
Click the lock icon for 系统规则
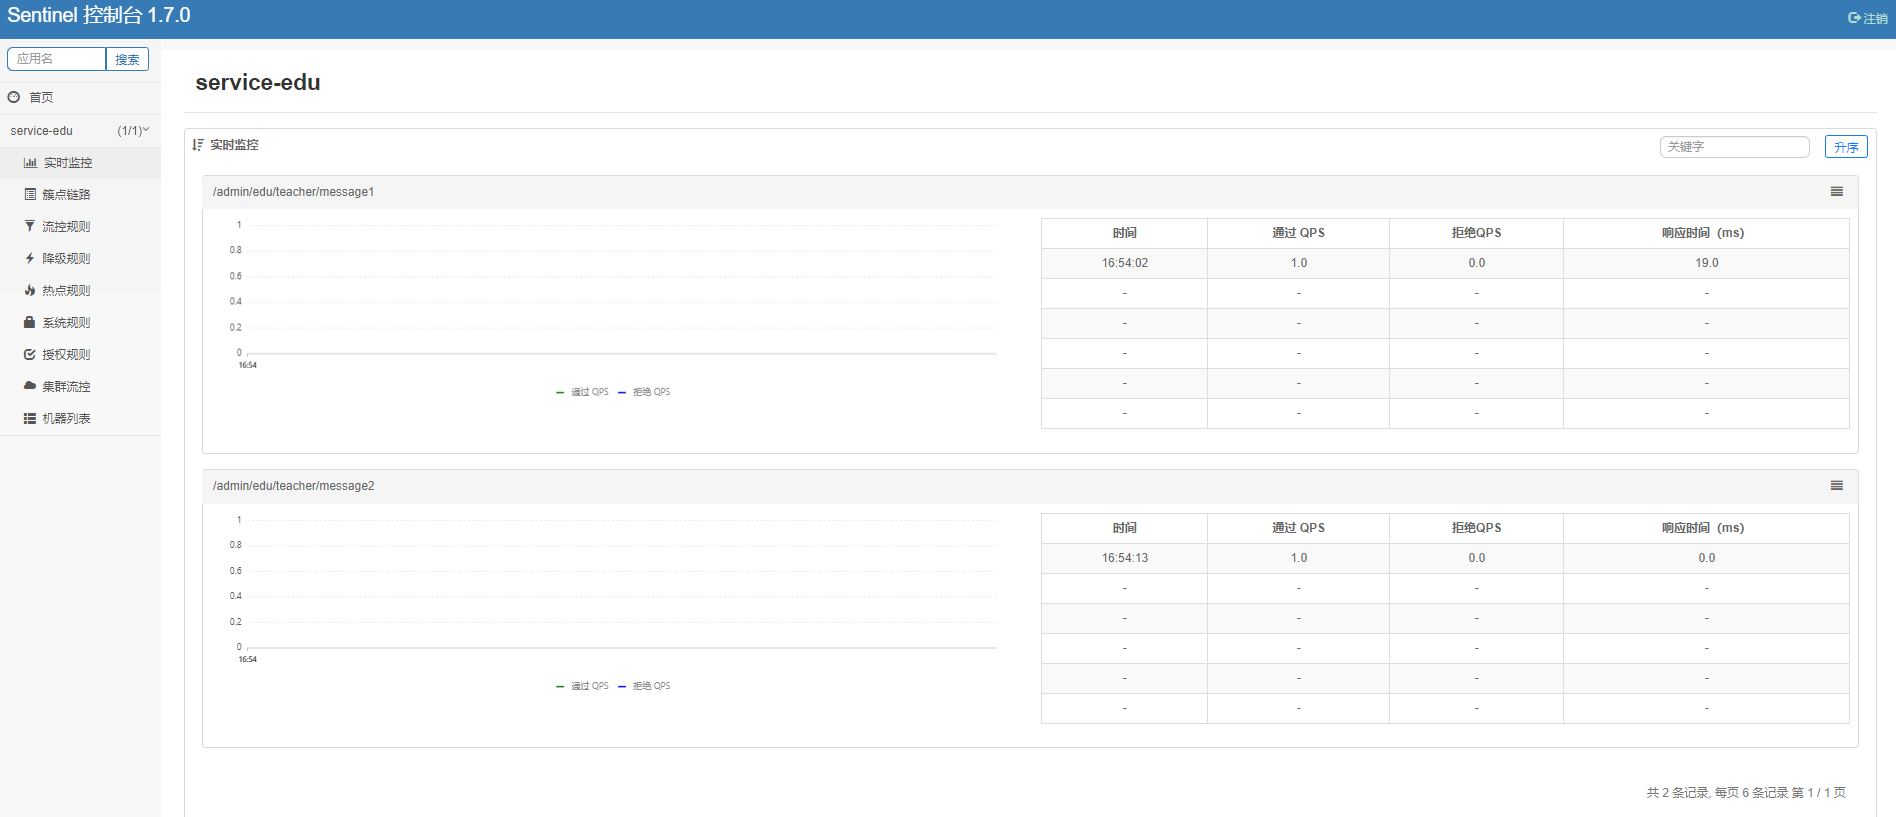click(30, 322)
